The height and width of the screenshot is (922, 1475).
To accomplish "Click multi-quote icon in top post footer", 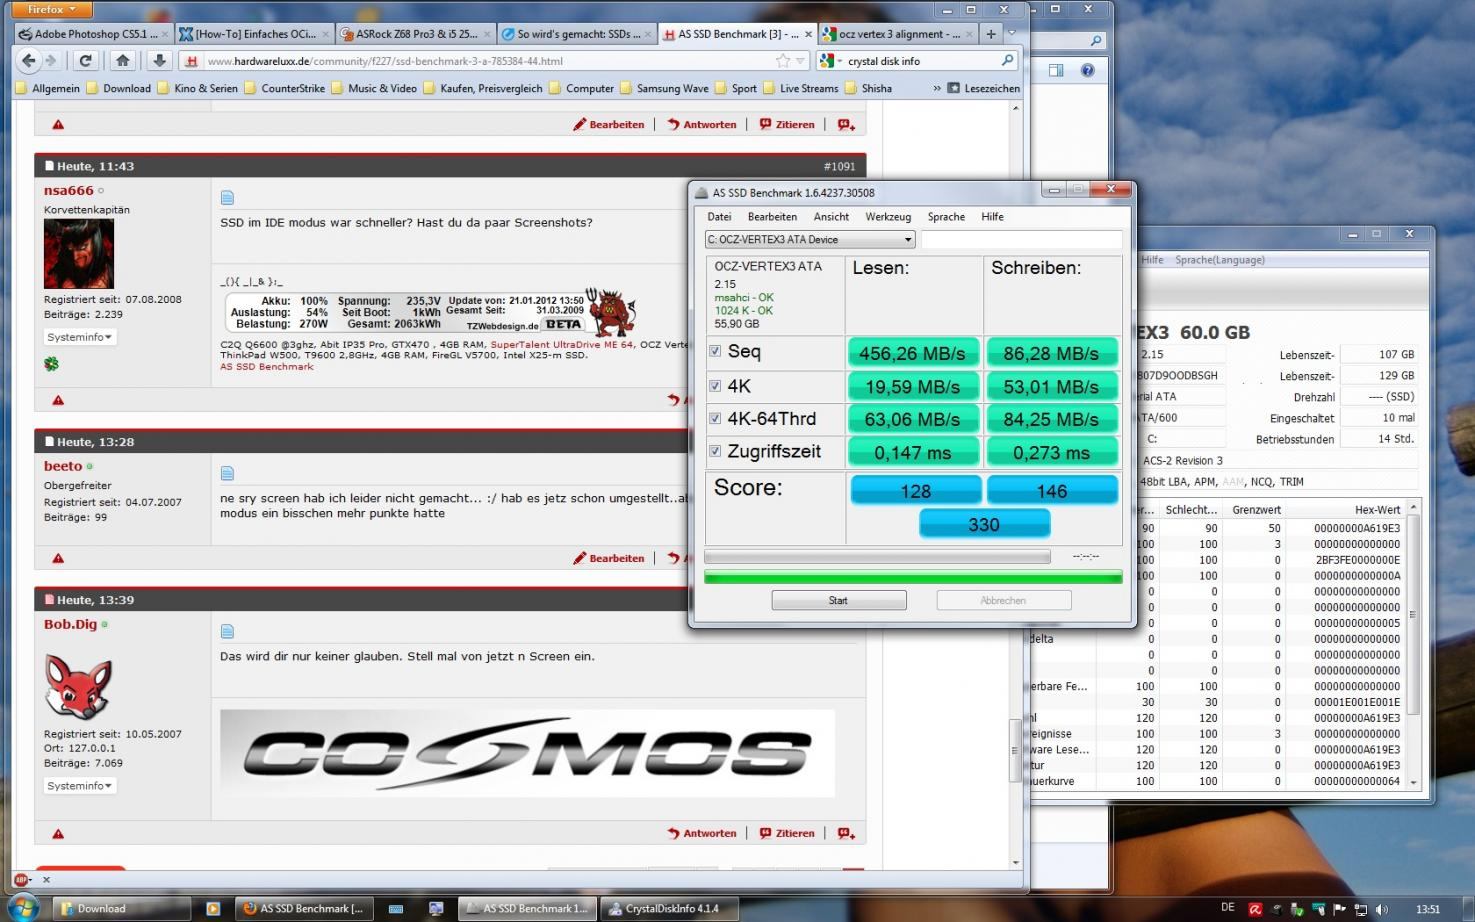I will [x=846, y=125].
